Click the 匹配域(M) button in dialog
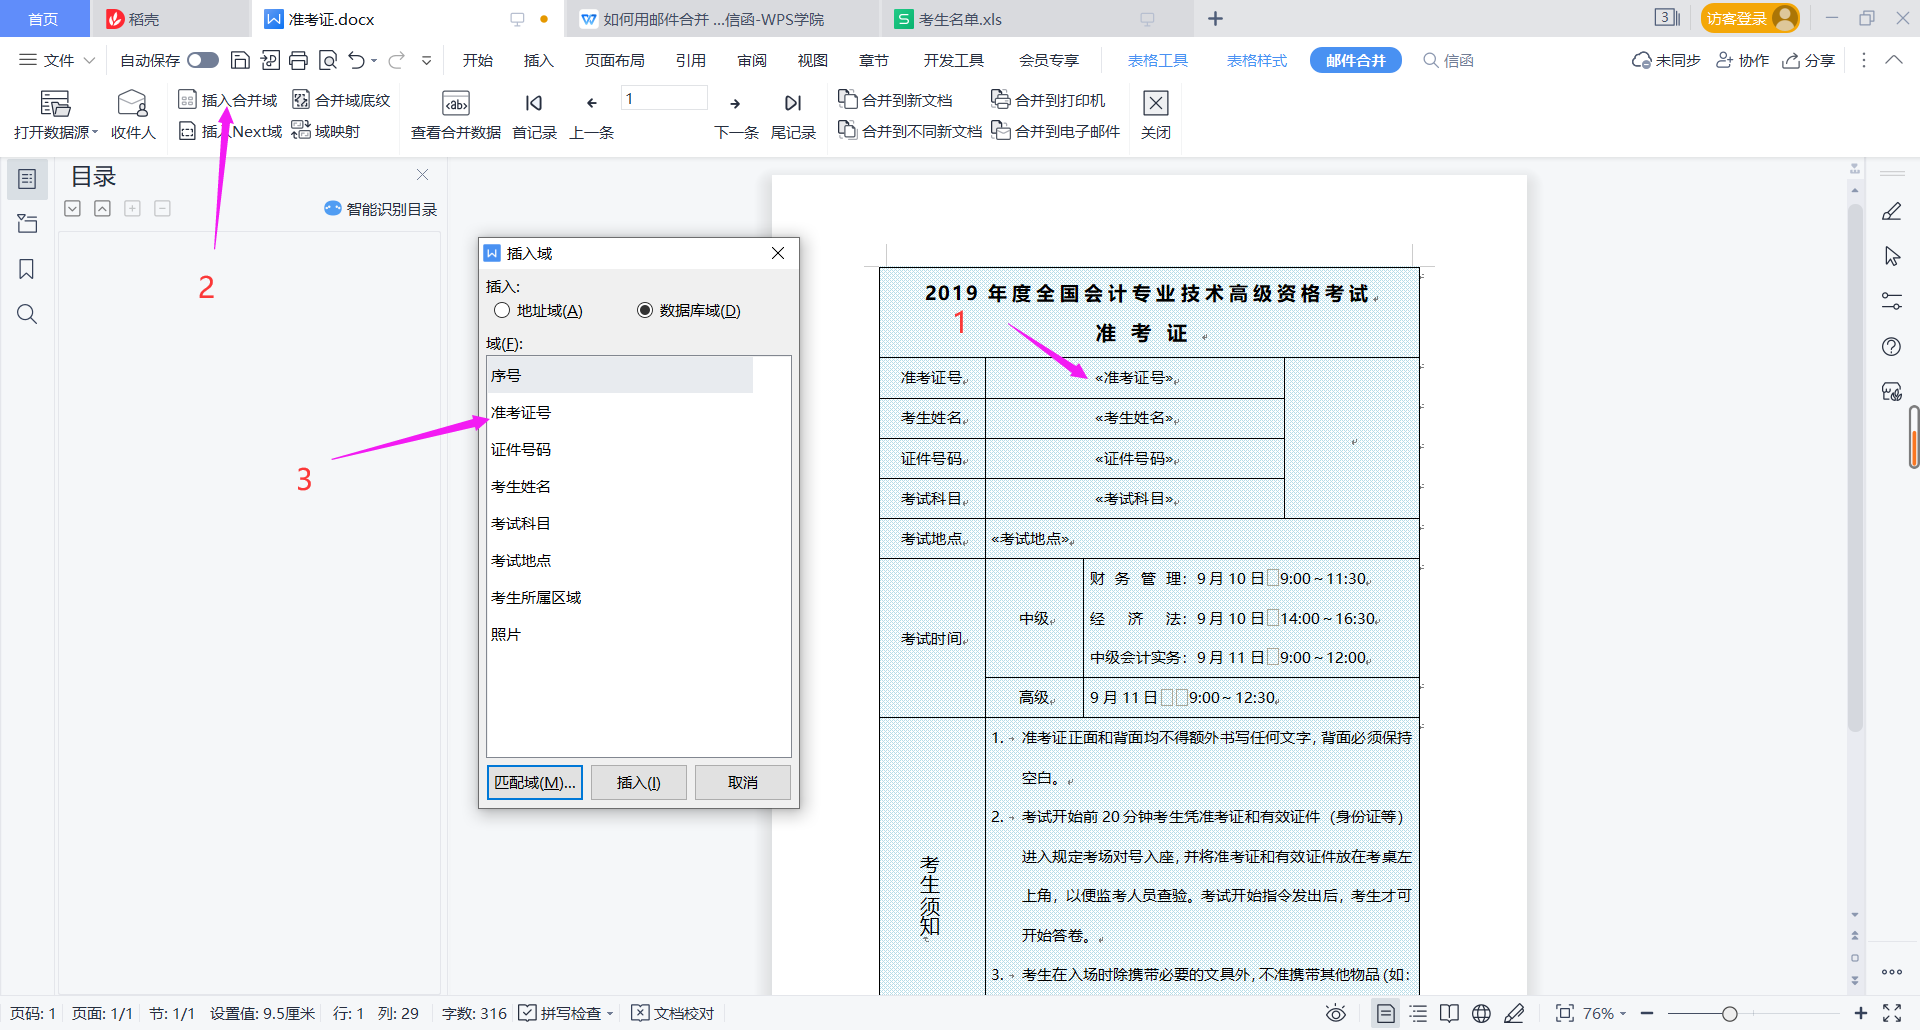1920x1030 pixels. pos(534,782)
